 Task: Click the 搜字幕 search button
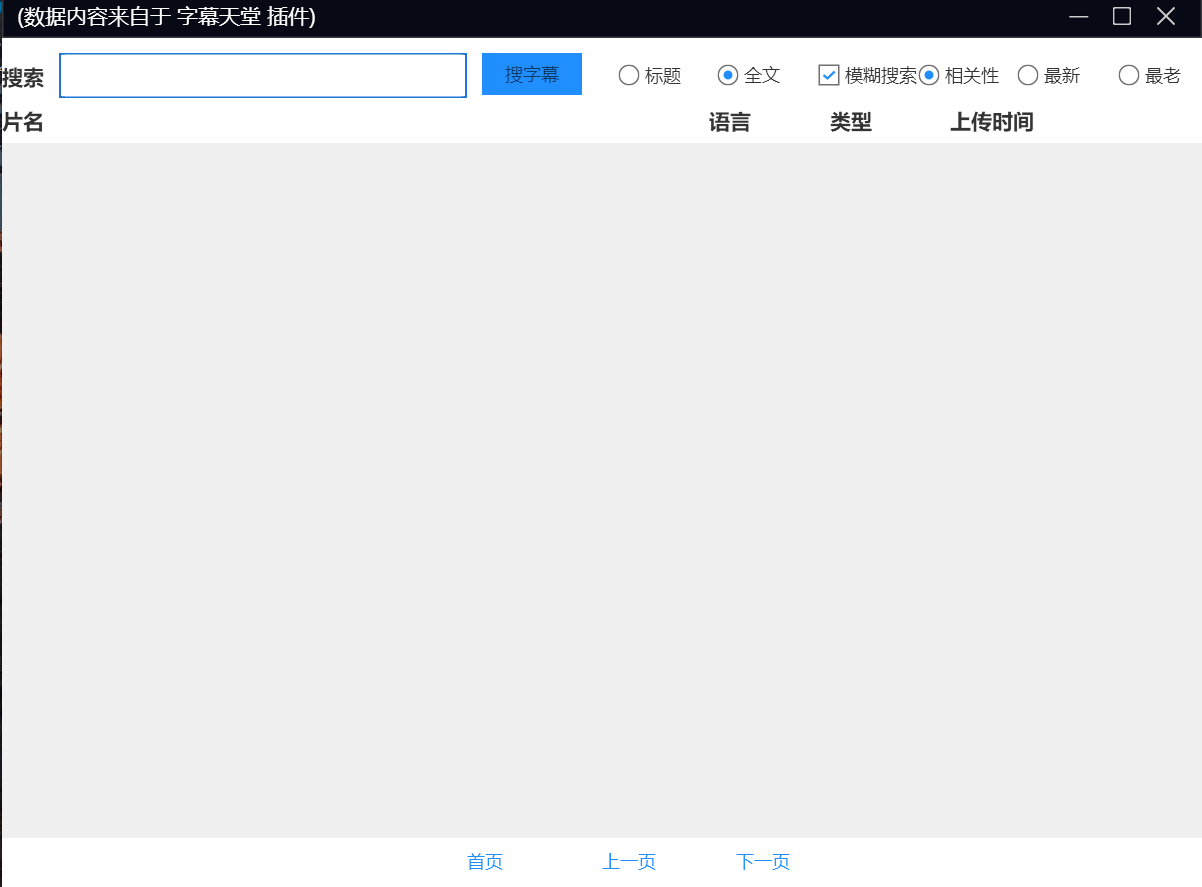(531, 74)
